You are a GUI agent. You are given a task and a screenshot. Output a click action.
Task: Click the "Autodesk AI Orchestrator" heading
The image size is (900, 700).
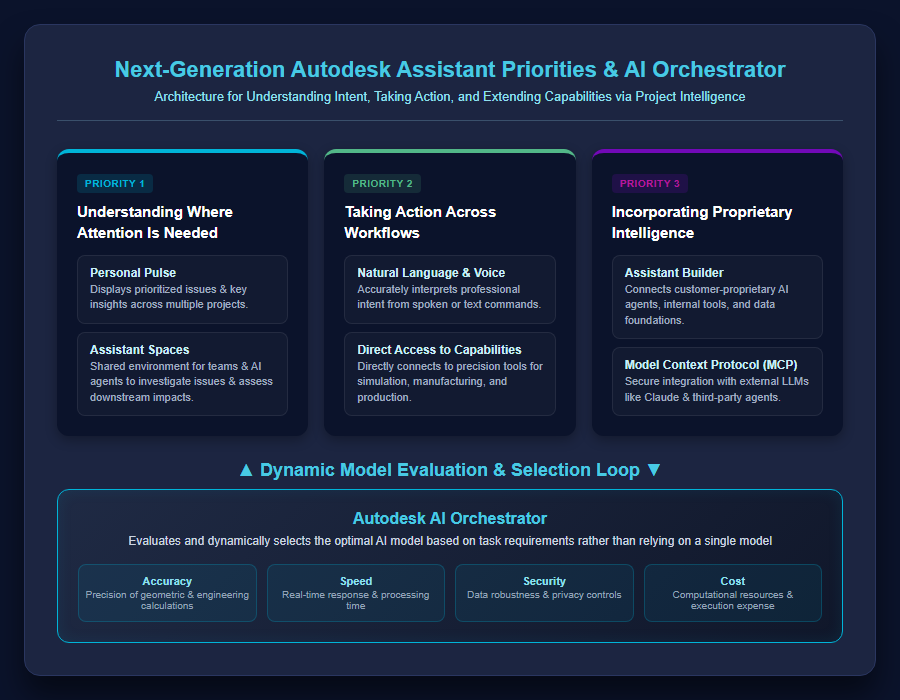tap(450, 518)
